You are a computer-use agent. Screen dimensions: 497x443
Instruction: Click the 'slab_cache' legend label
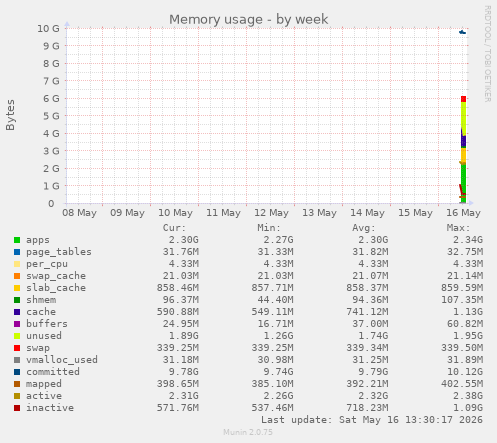(56, 288)
